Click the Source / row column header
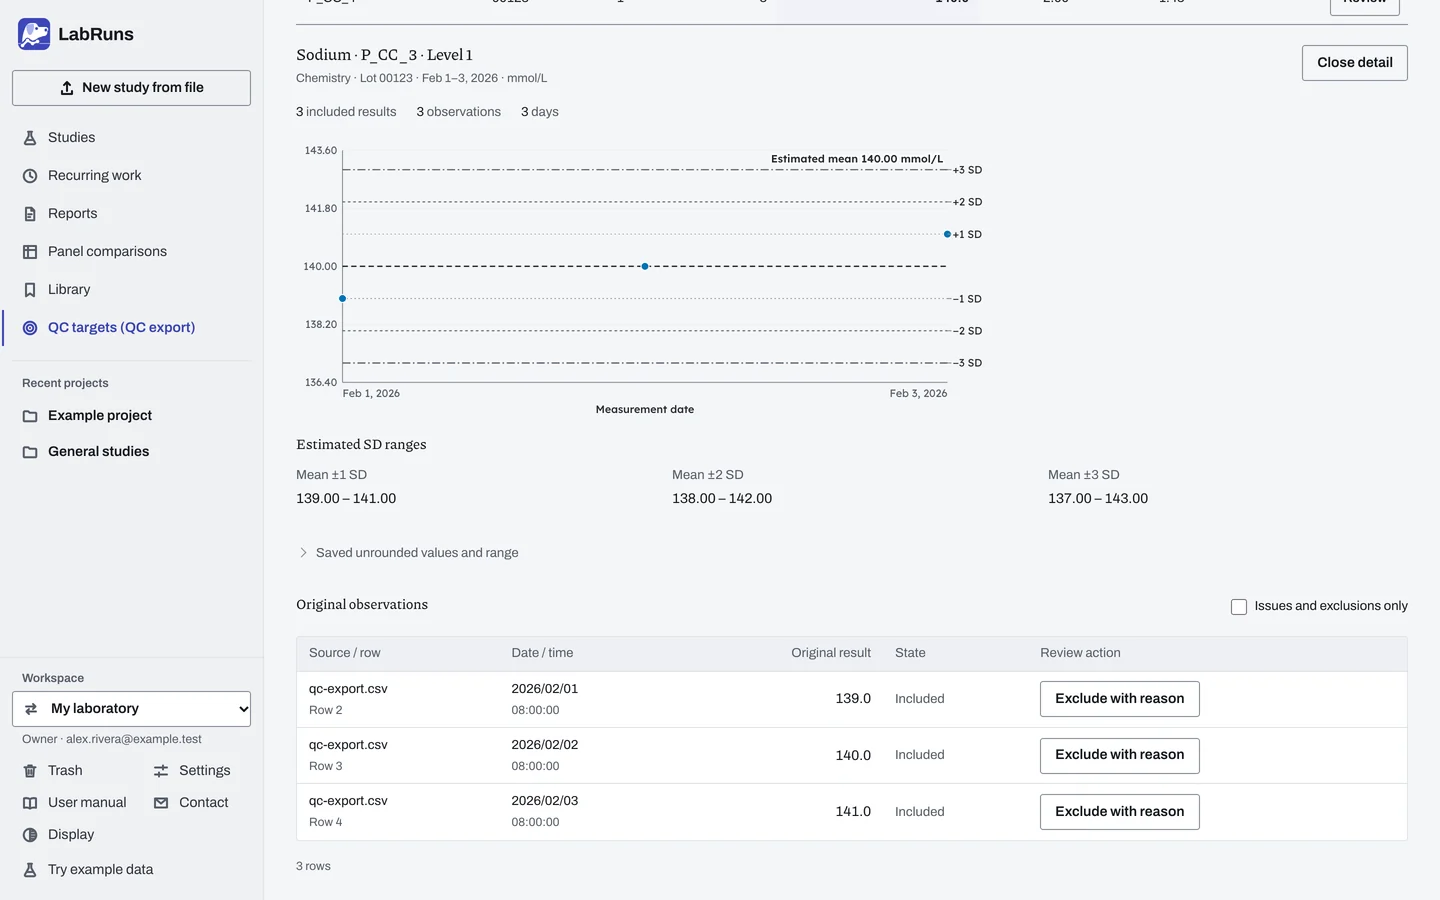The width and height of the screenshot is (1440, 900). (x=345, y=653)
